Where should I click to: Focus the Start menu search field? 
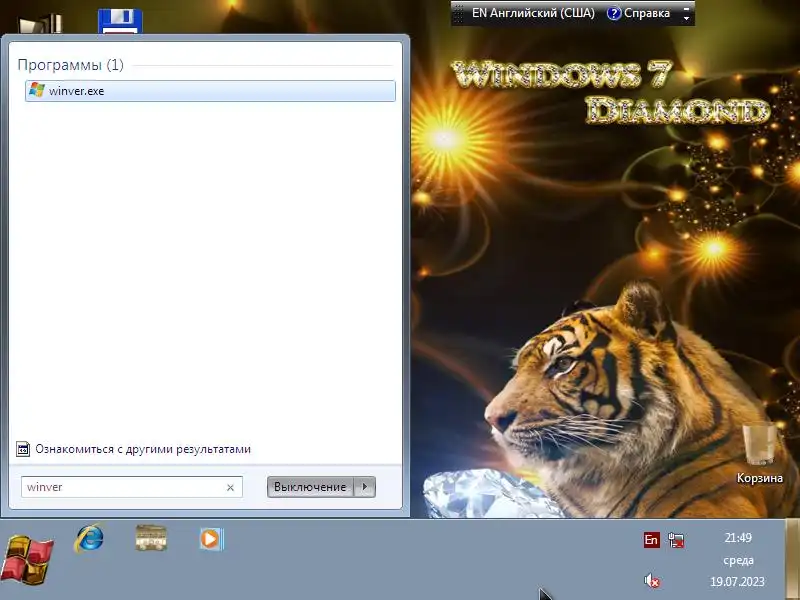coord(132,487)
